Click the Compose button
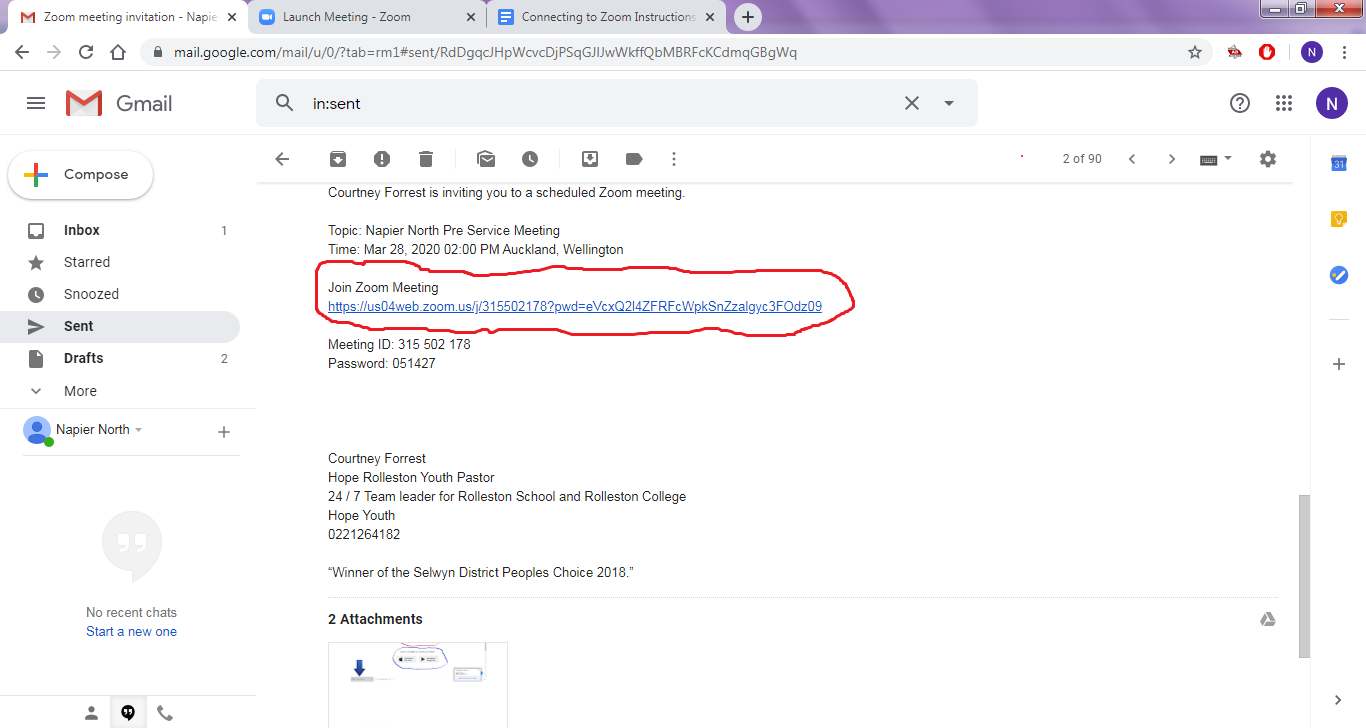1366x728 pixels. point(81,175)
